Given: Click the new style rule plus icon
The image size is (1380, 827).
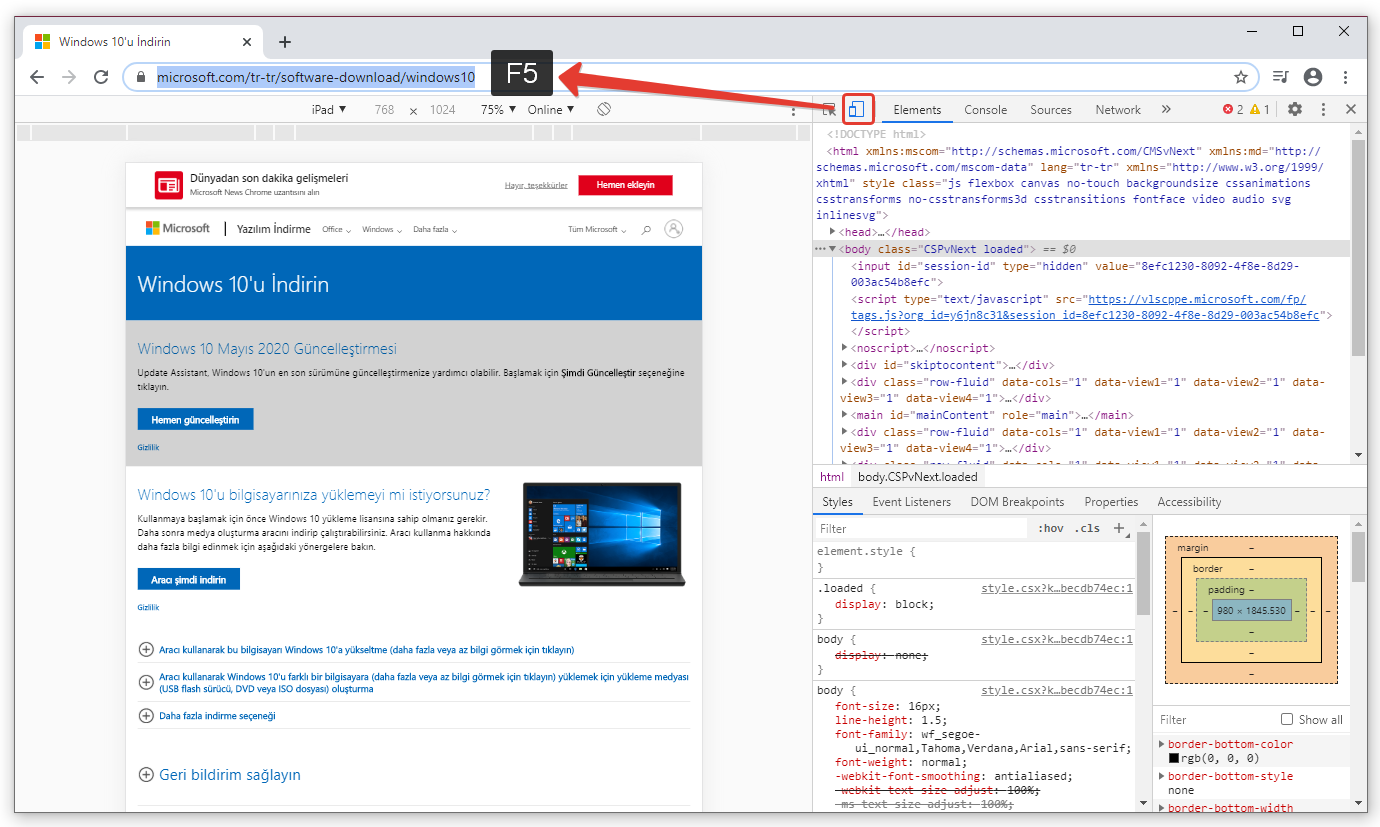Looking at the screenshot, I should point(1119,528).
